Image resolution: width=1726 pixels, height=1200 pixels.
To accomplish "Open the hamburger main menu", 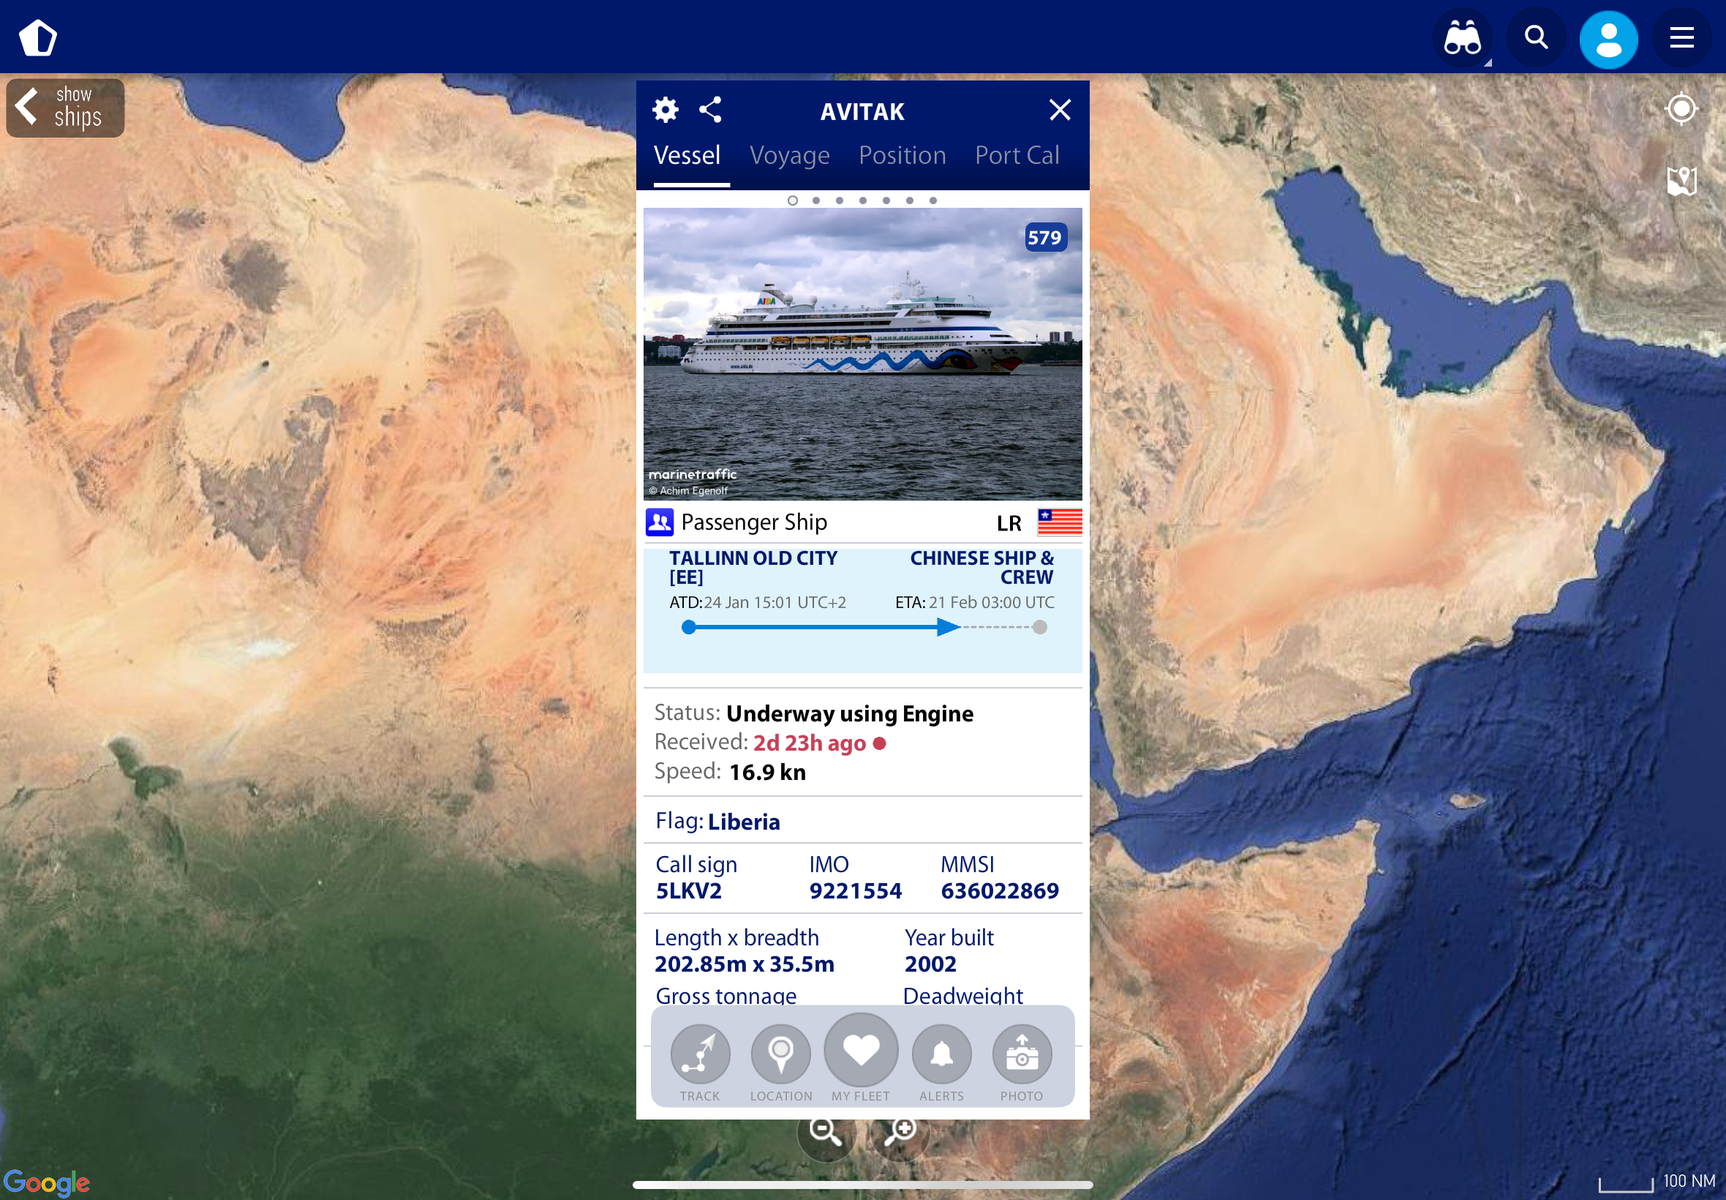I will [1682, 39].
